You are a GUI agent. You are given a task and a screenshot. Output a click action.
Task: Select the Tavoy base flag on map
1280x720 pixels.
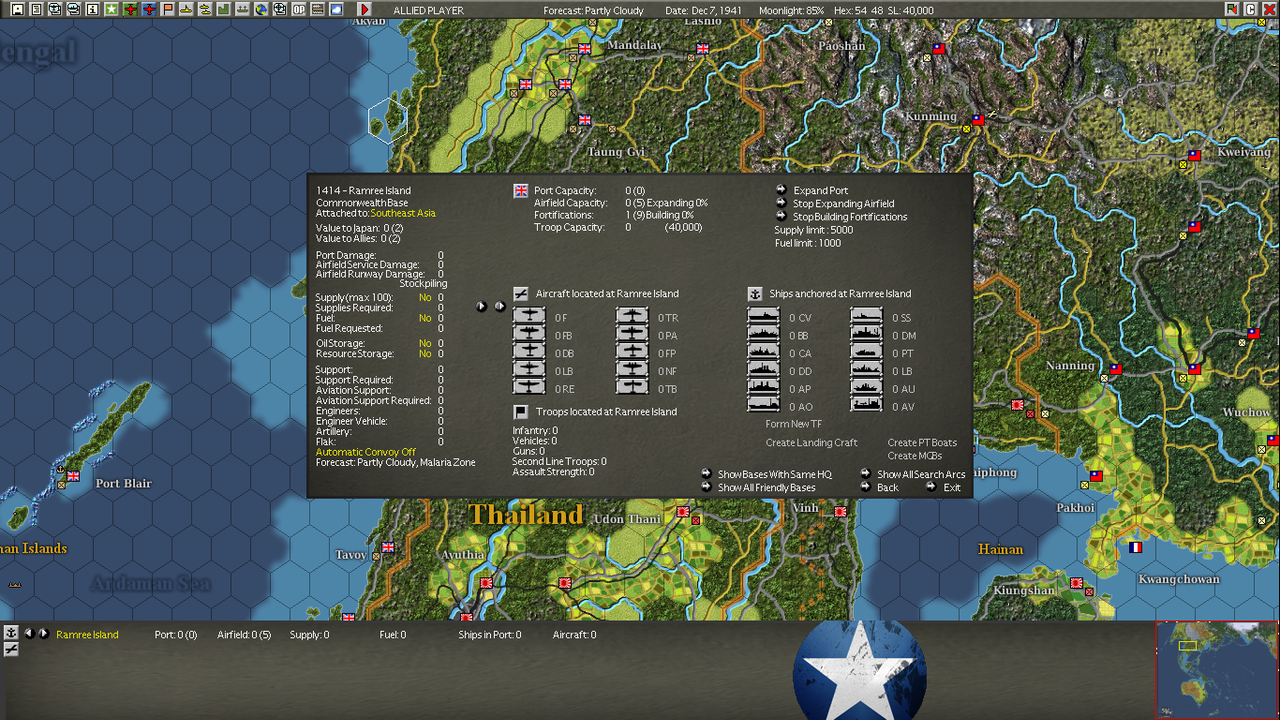point(388,547)
